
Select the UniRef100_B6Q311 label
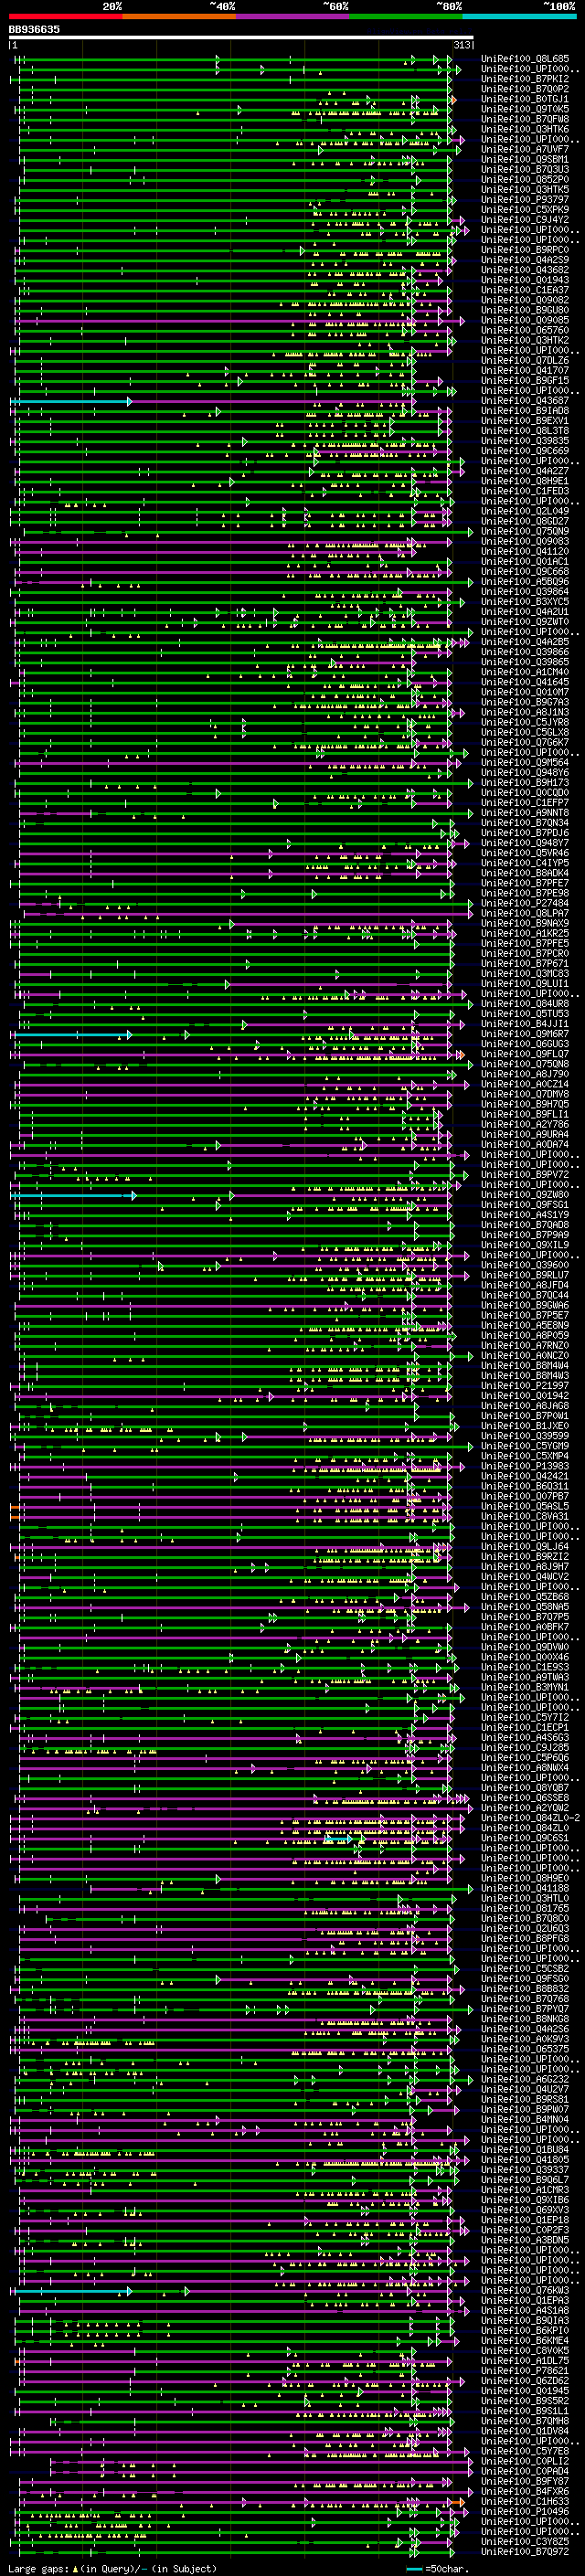pos(525,1487)
